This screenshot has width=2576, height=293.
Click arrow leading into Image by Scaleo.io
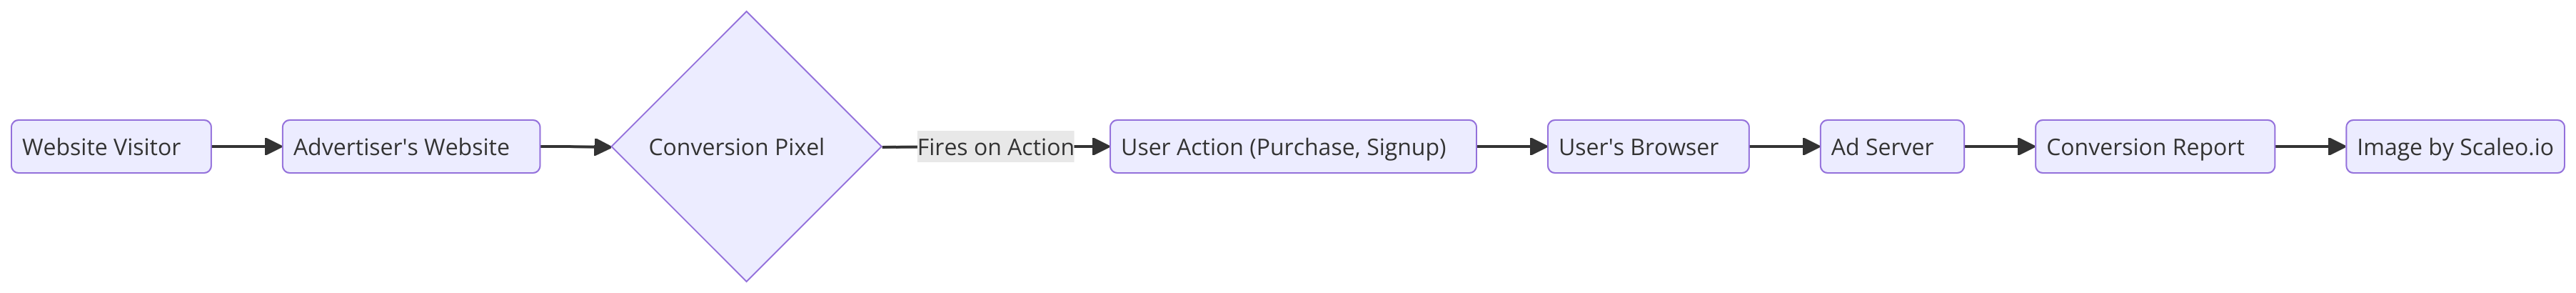tap(2311, 147)
